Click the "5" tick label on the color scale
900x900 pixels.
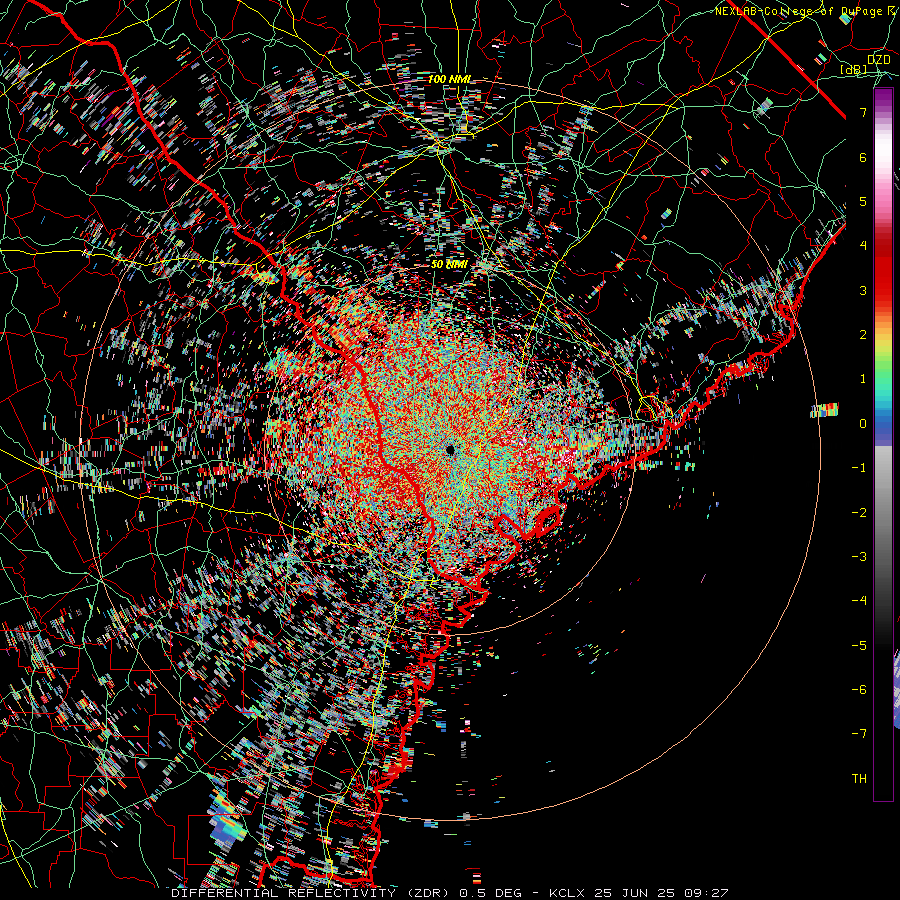tap(863, 201)
